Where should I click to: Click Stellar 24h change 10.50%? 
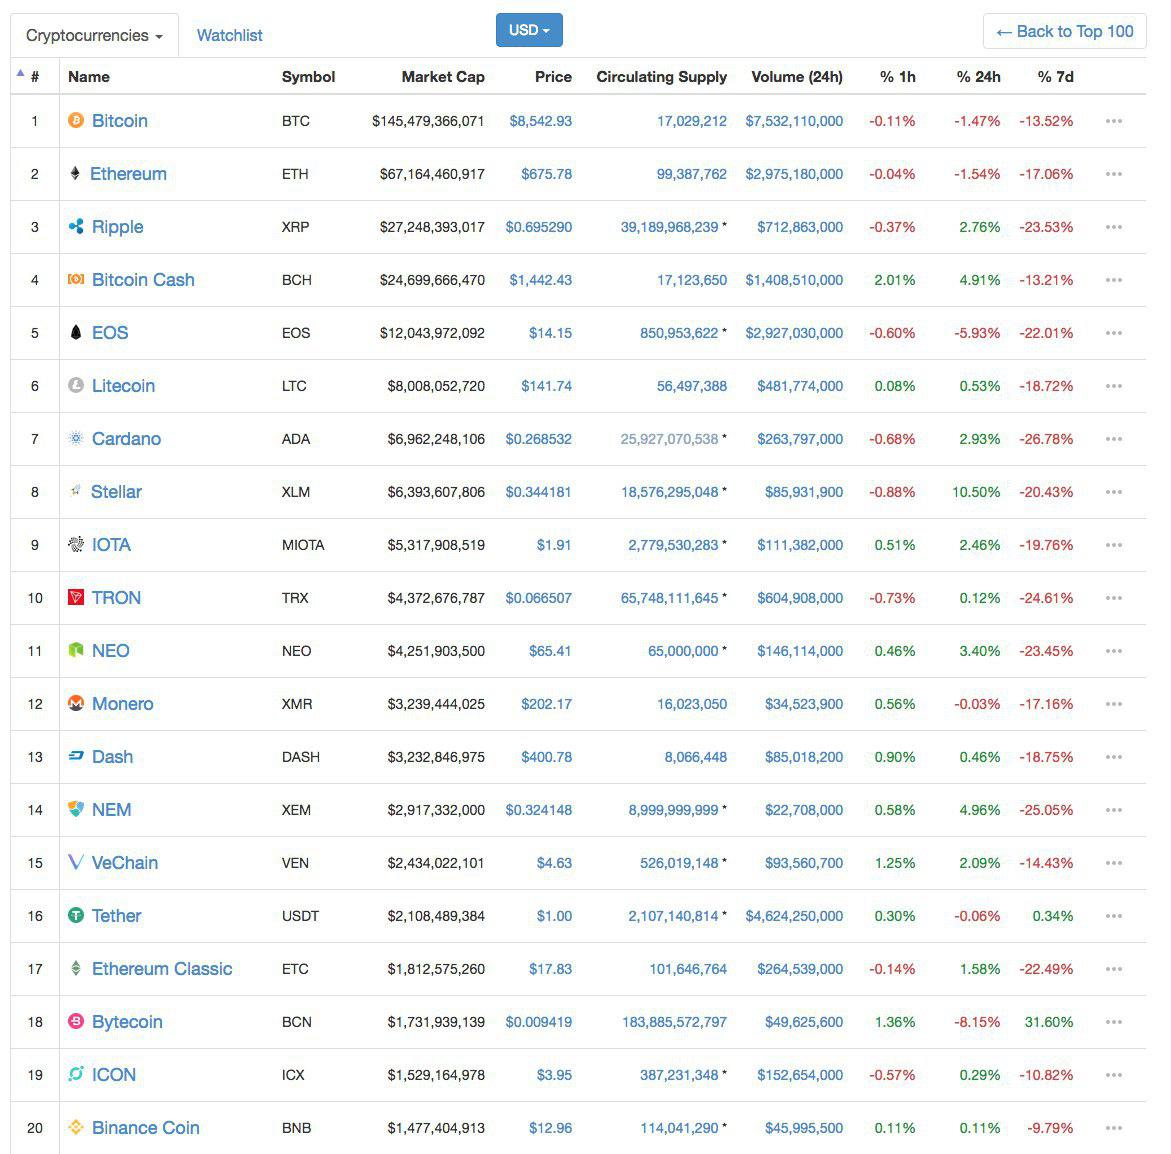click(976, 492)
